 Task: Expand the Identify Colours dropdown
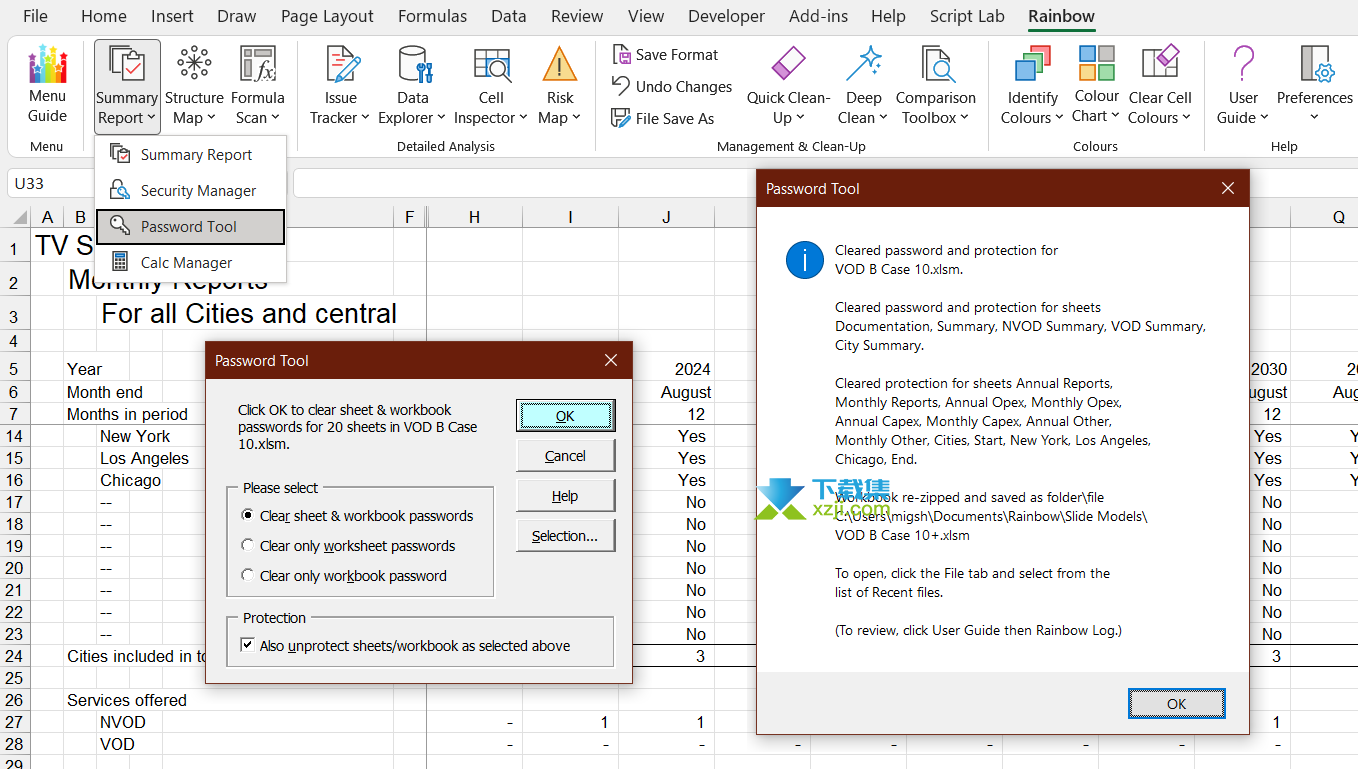coord(1032,118)
